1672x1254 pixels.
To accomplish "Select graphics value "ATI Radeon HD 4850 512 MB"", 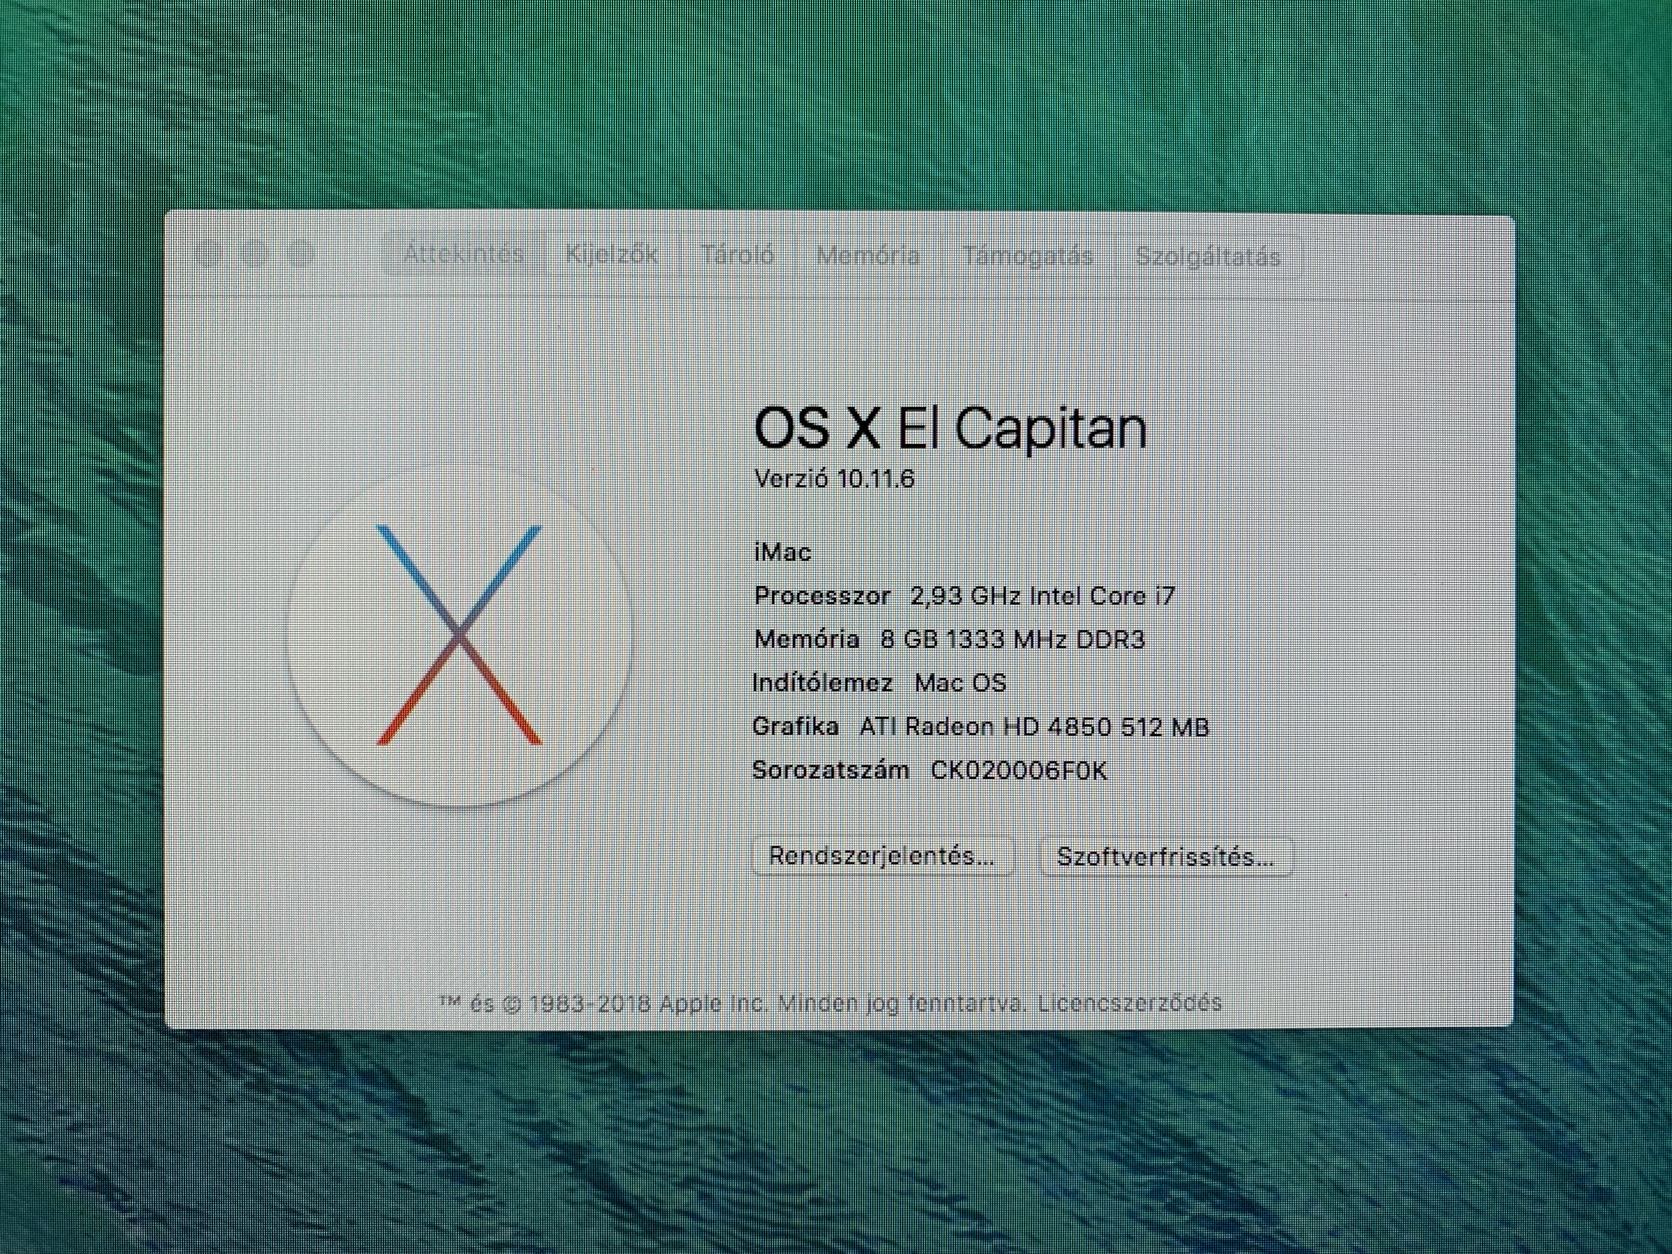I will click(1034, 727).
